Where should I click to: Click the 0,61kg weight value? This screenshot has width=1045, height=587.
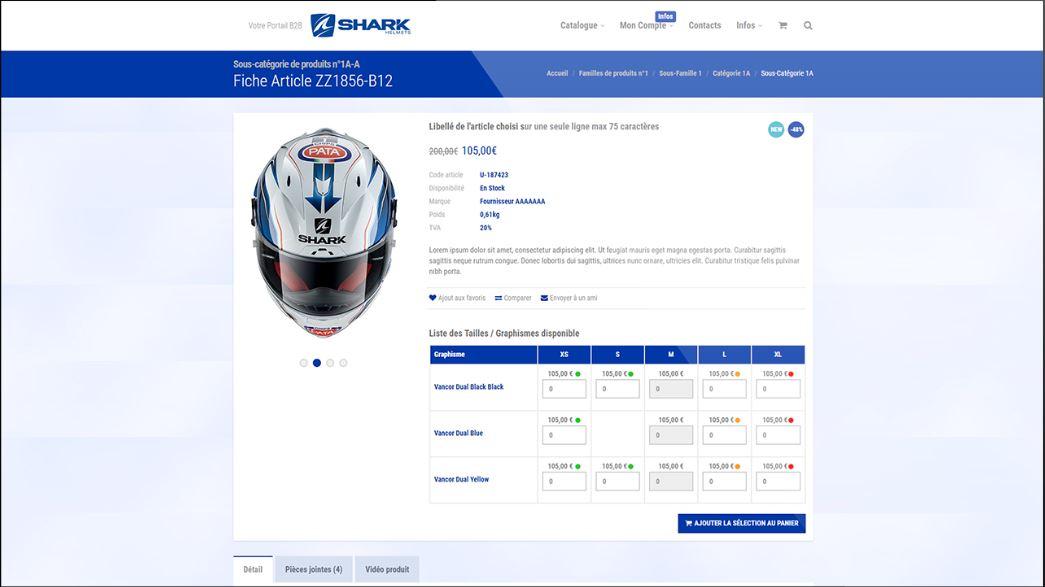pyautogui.click(x=490, y=215)
